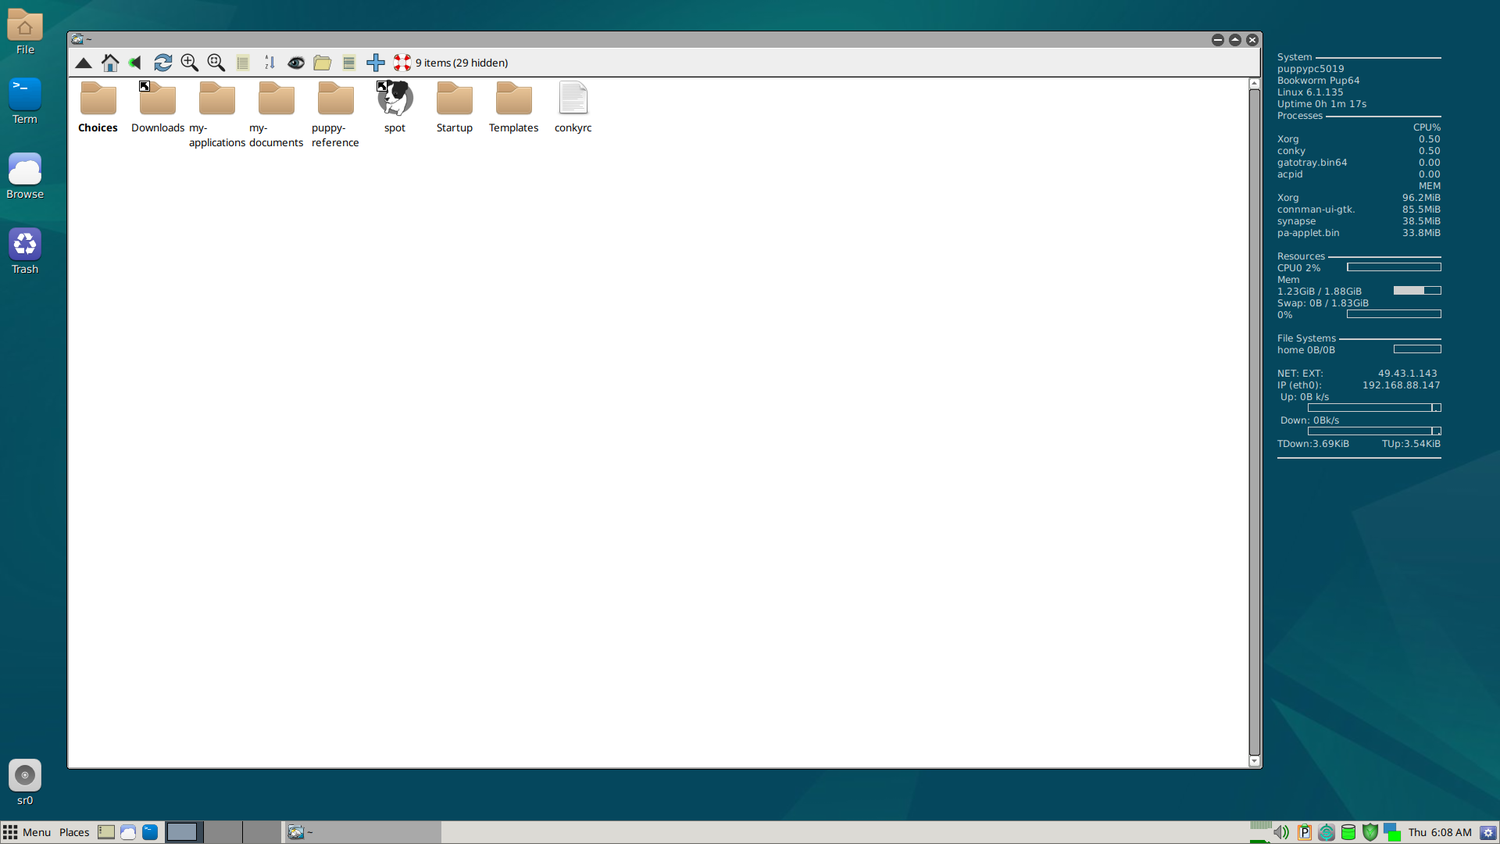This screenshot has width=1500, height=844.
Task: Click the cloud browser taskbar launcher
Action: [x=128, y=832]
